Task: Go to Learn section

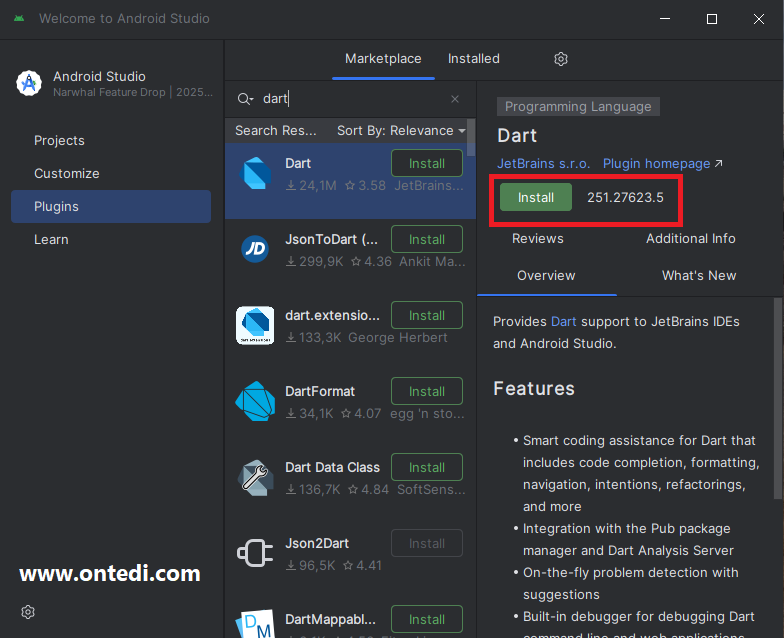Action: (51, 240)
